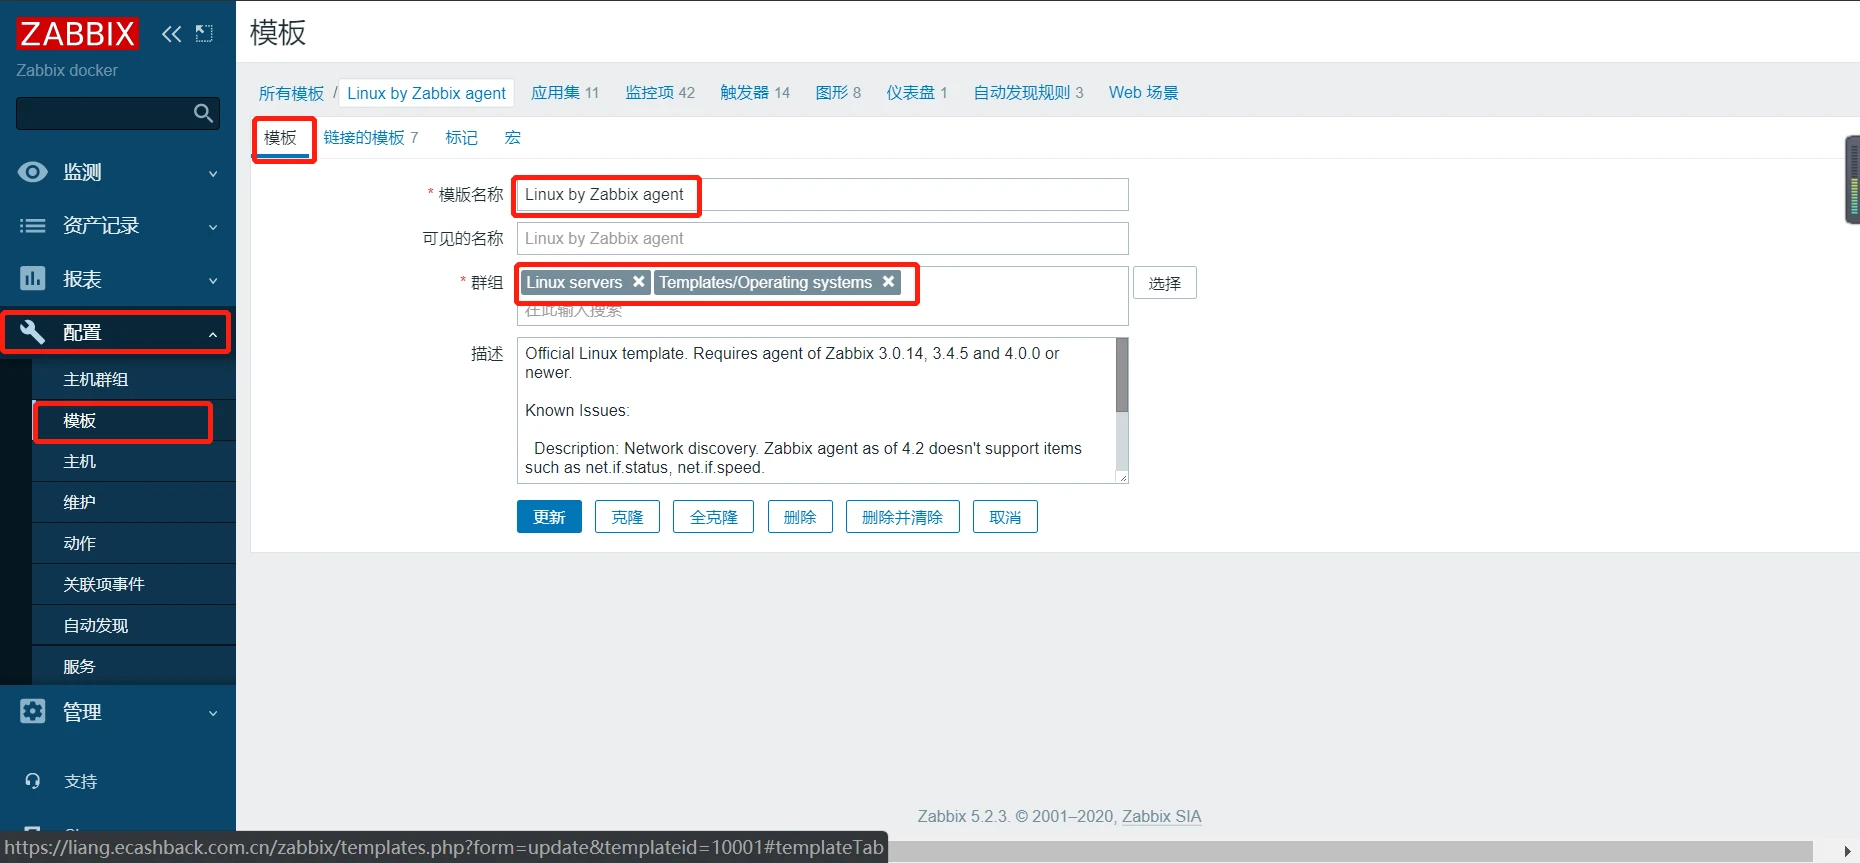Open 仪表盘 1 link

coord(917,93)
